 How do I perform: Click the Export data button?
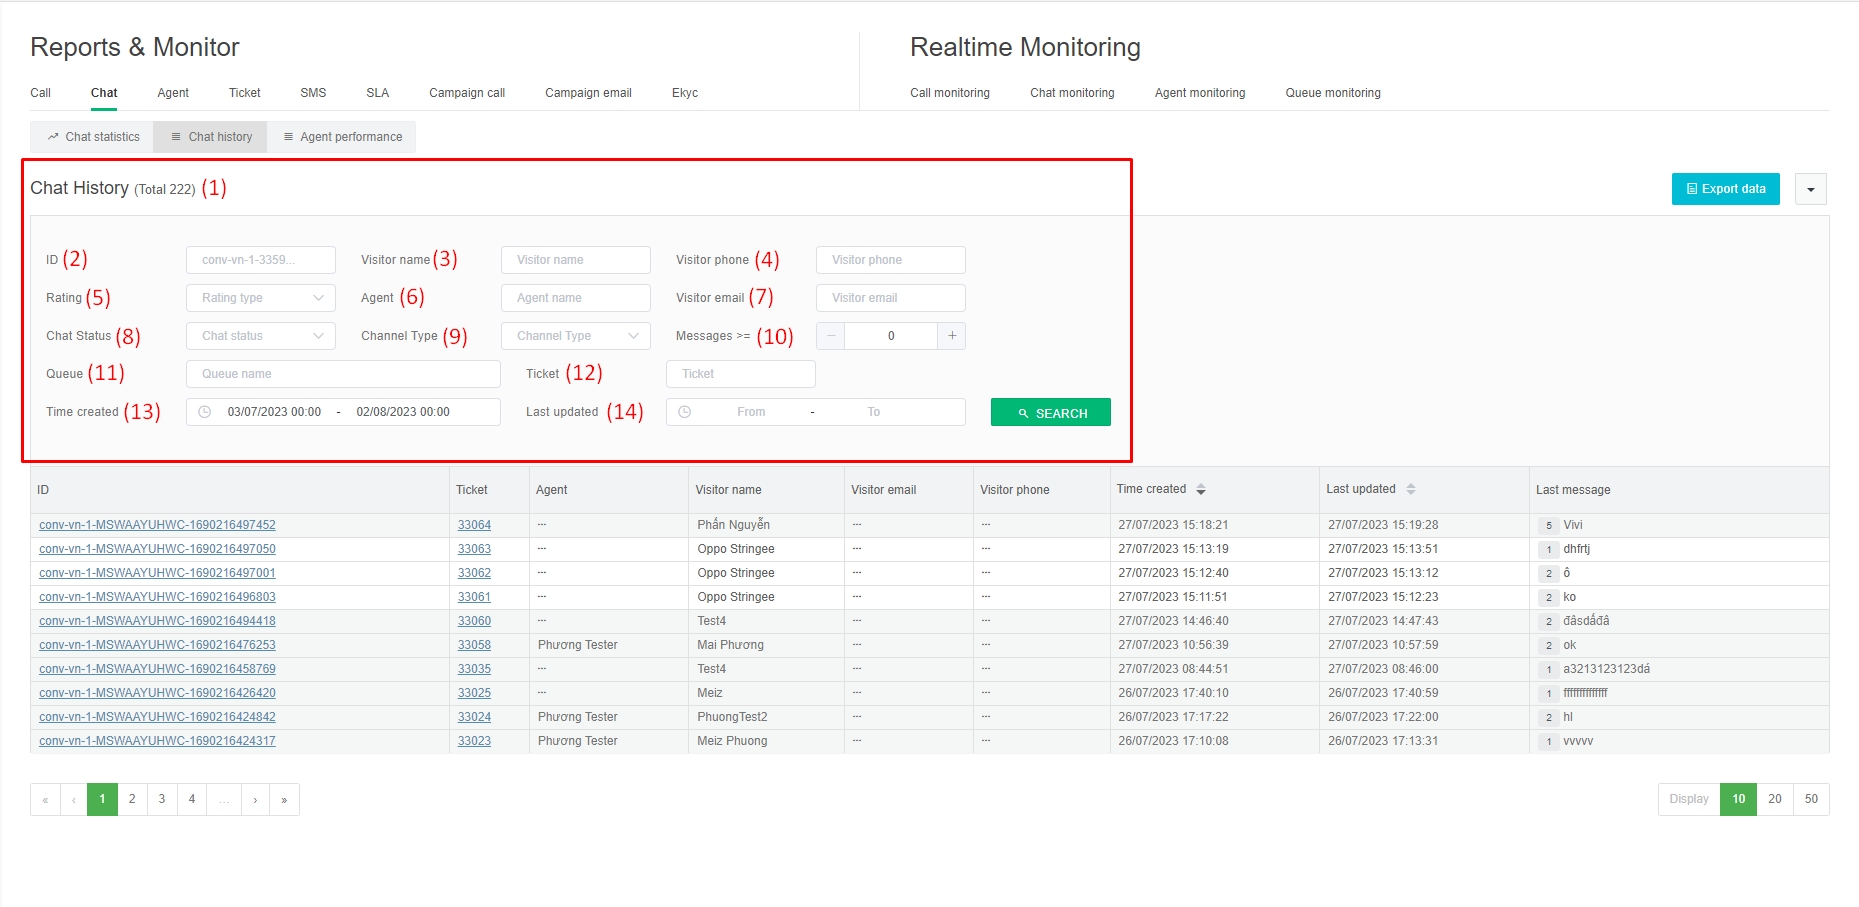(x=1725, y=189)
